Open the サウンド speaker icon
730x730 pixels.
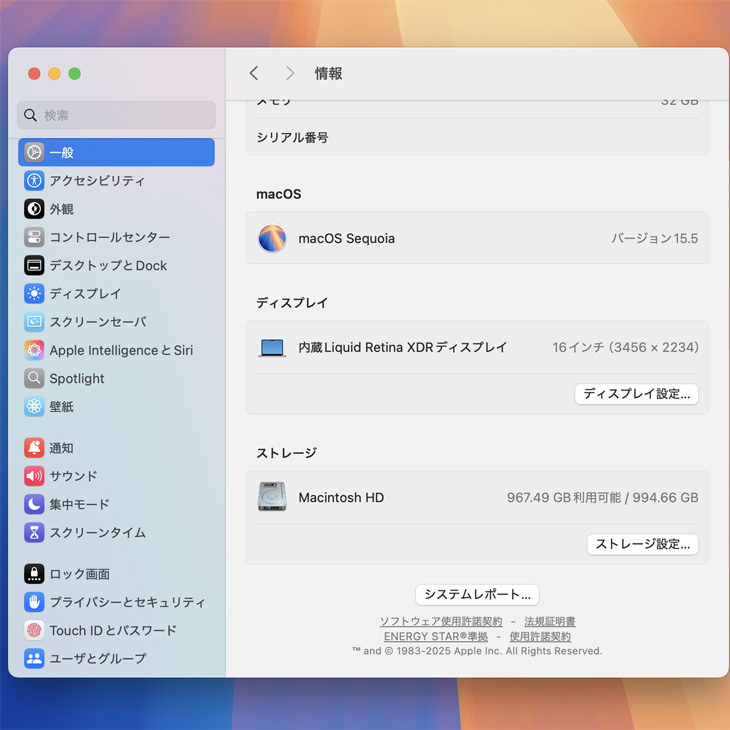click(x=34, y=476)
